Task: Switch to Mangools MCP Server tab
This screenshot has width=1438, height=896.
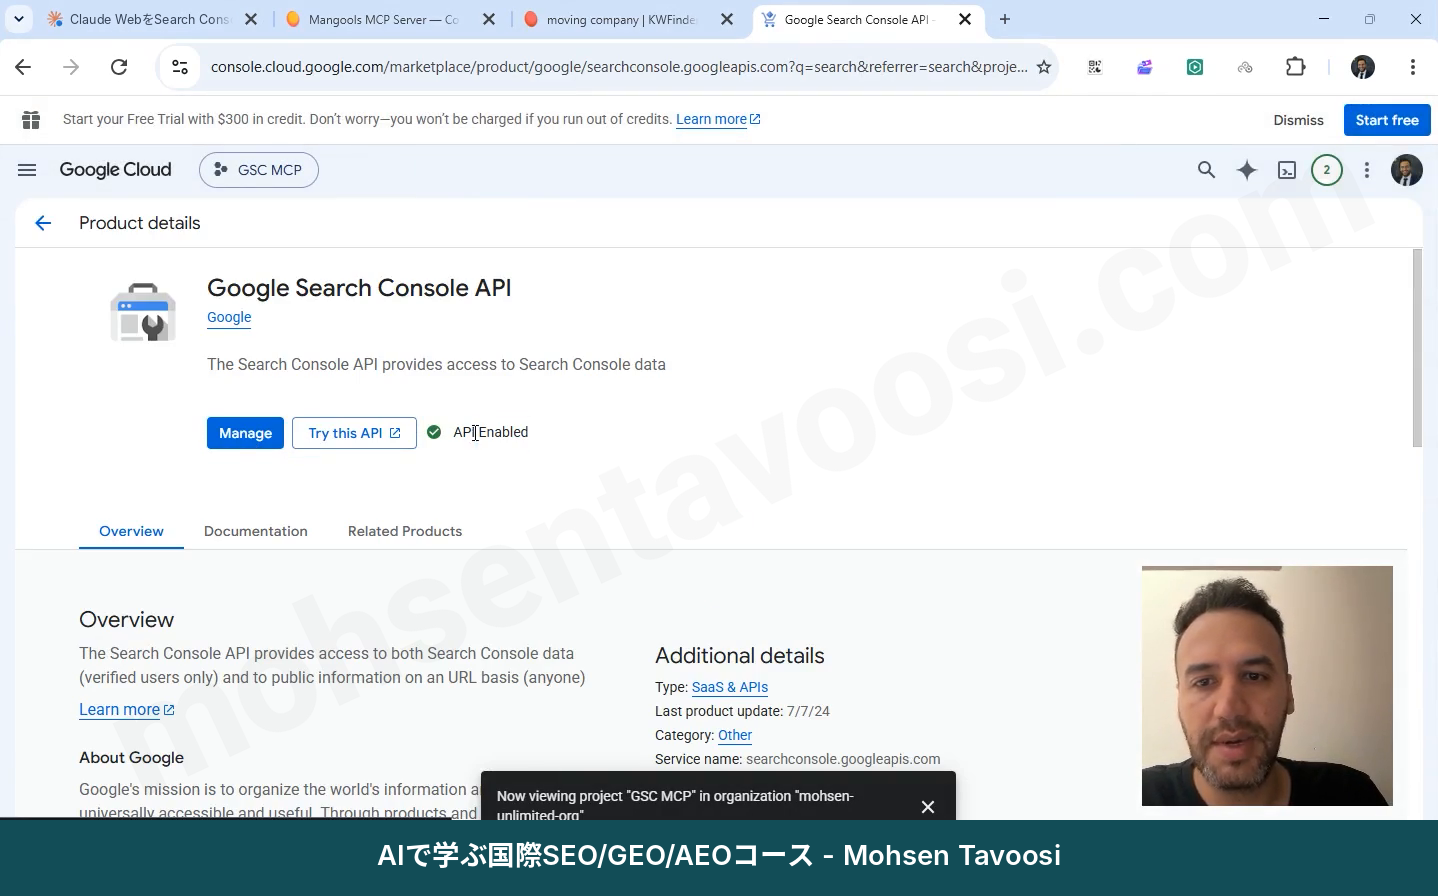Action: (388, 19)
